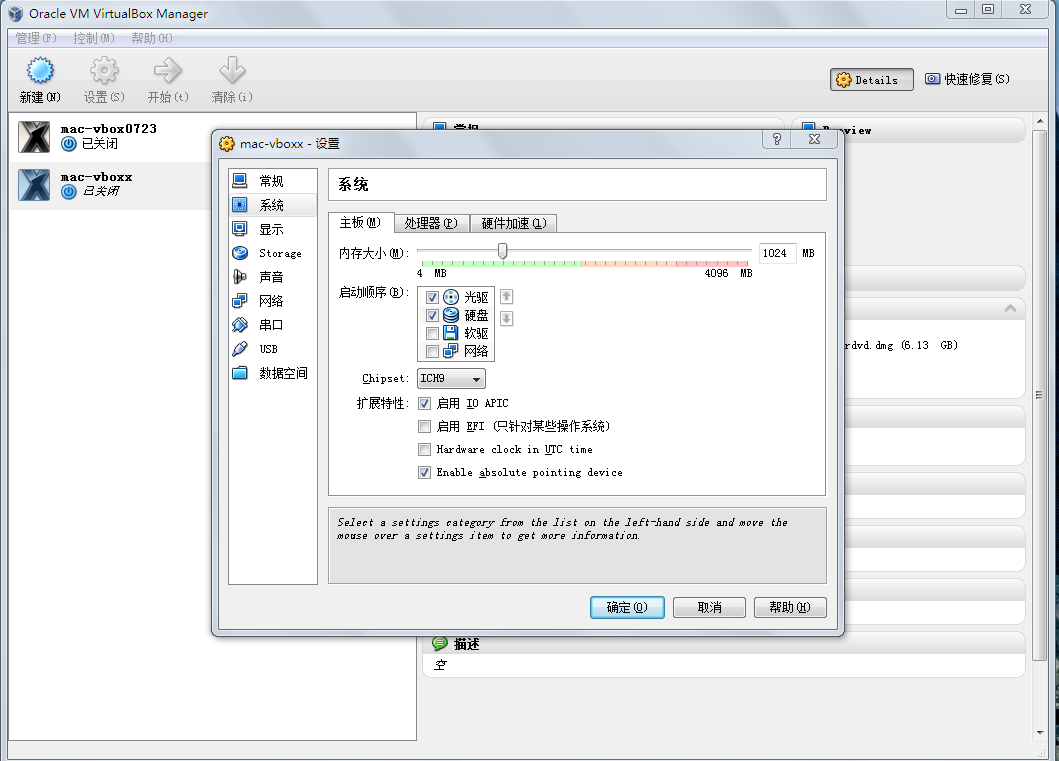Click the 帮助 (Help) button in dialog

tap(790, 607)
